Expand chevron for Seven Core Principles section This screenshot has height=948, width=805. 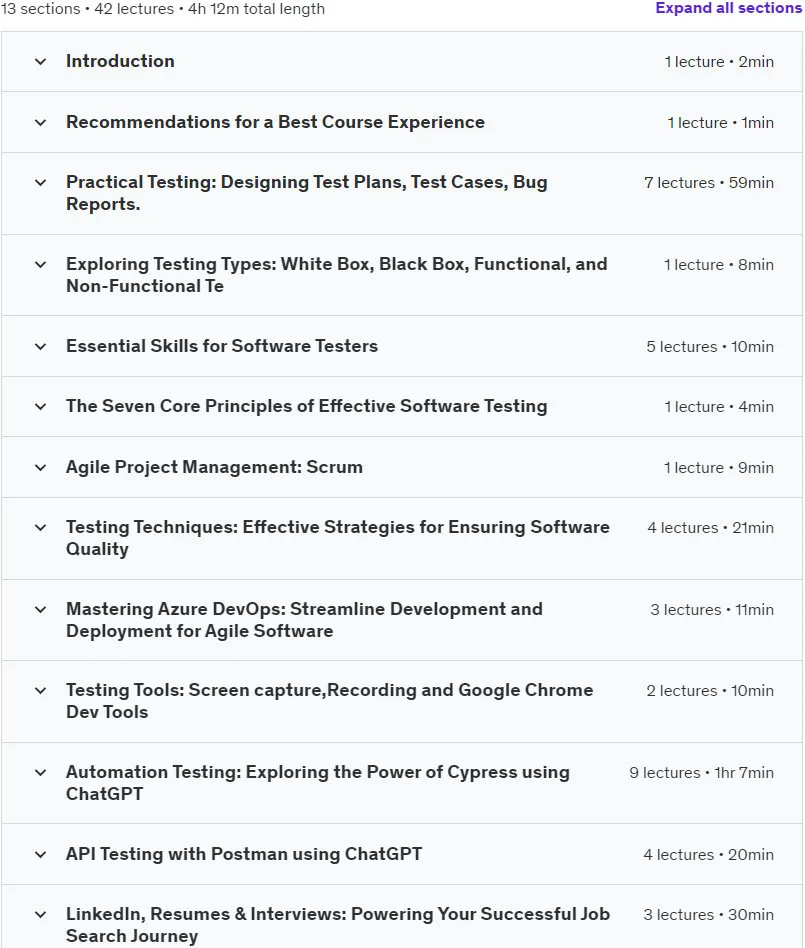click(x=41, y=407)
